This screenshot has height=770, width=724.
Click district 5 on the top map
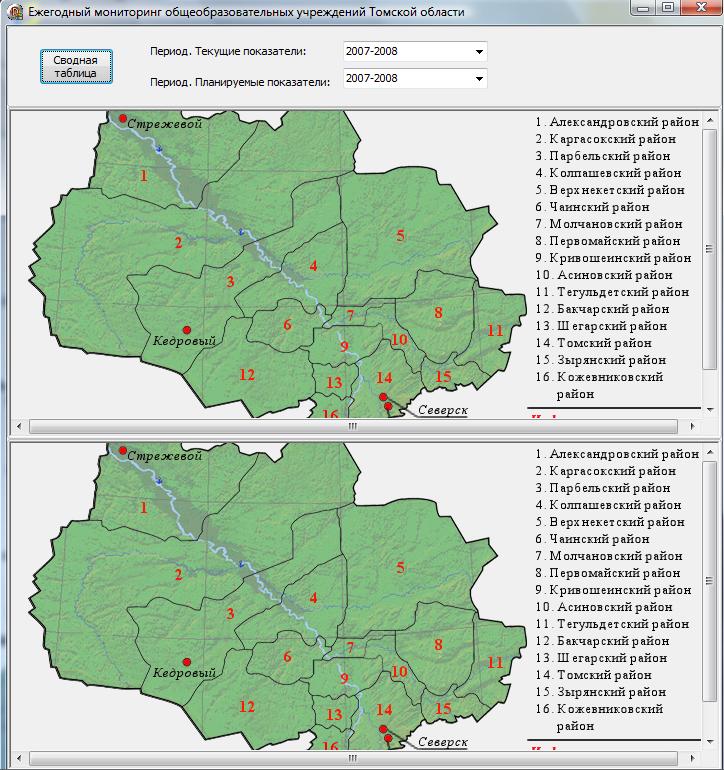(x=401, y=236)
